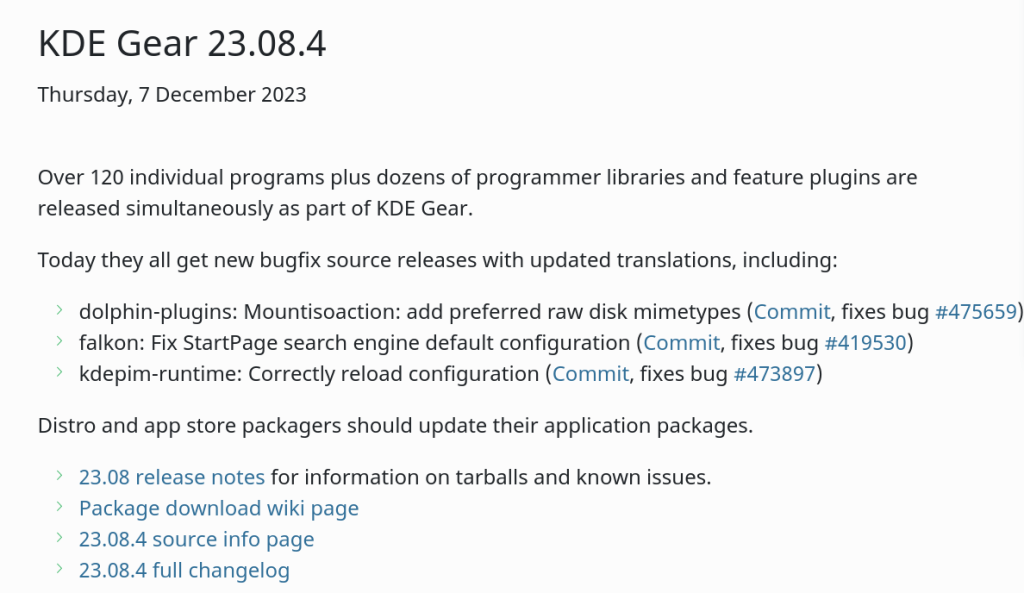
Task: Click the chevron bullet beside dolphin-plugins
Action: click(60, 310)
